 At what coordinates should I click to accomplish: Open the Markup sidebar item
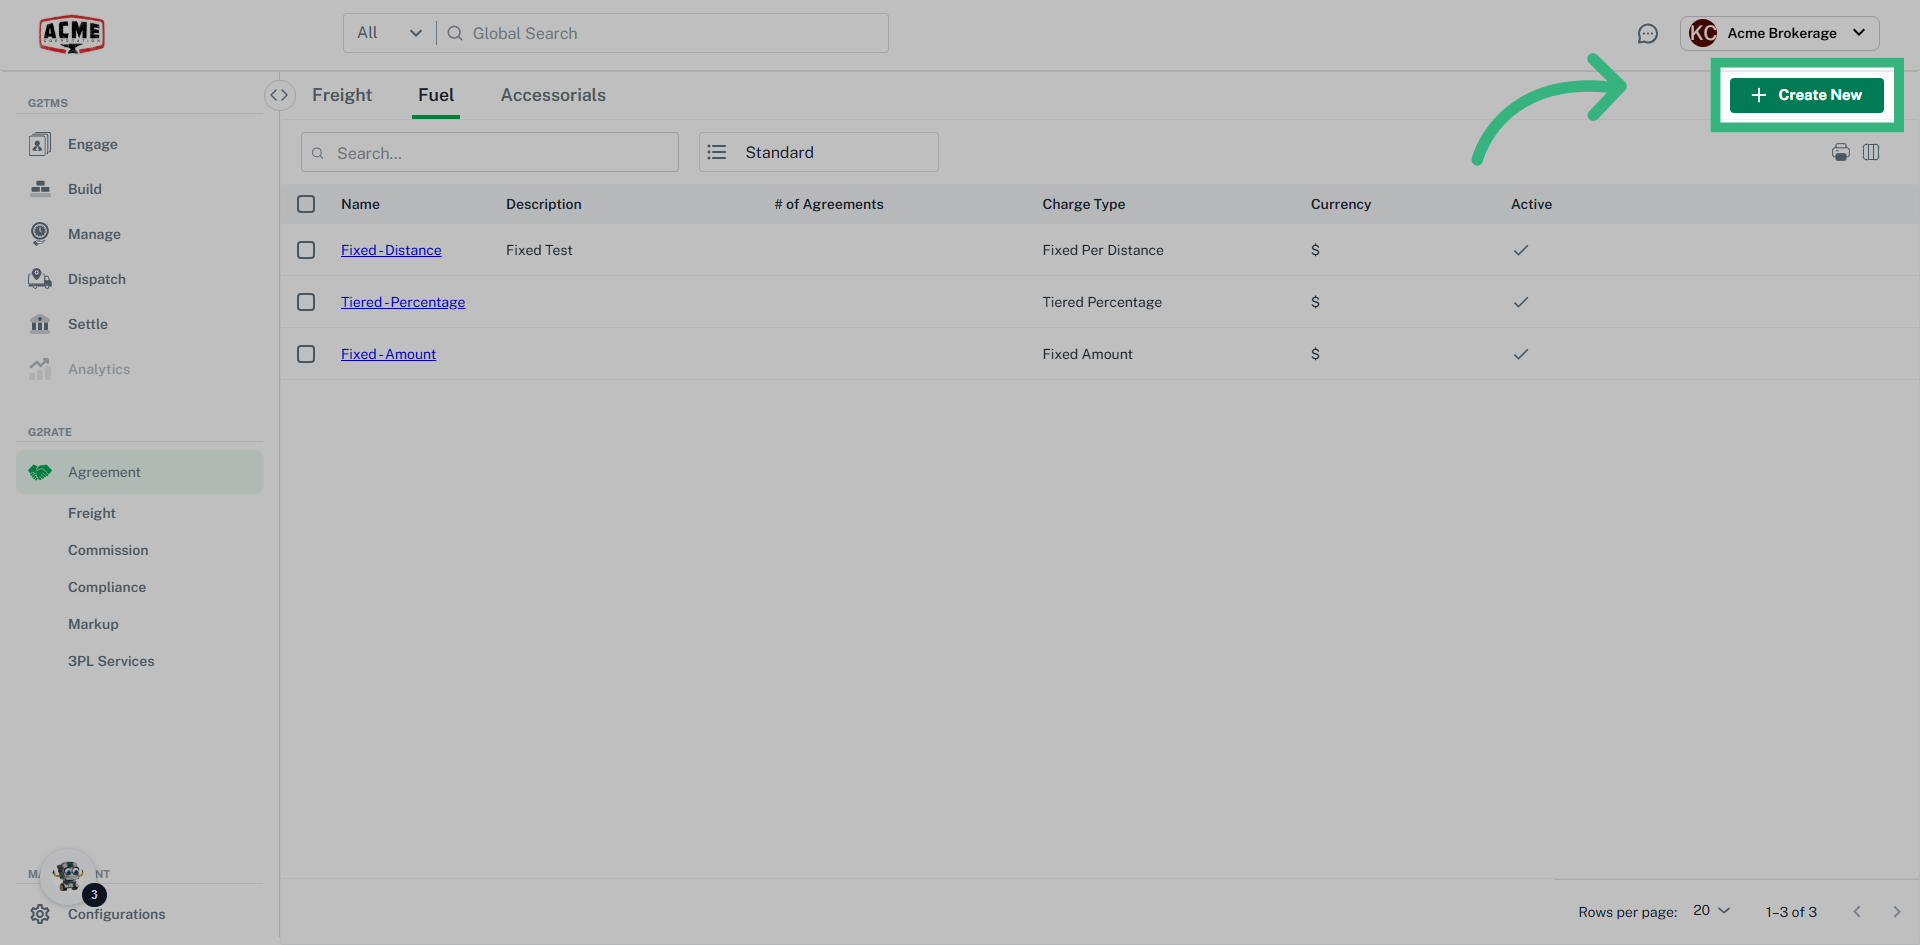click(x=93, y=624)
